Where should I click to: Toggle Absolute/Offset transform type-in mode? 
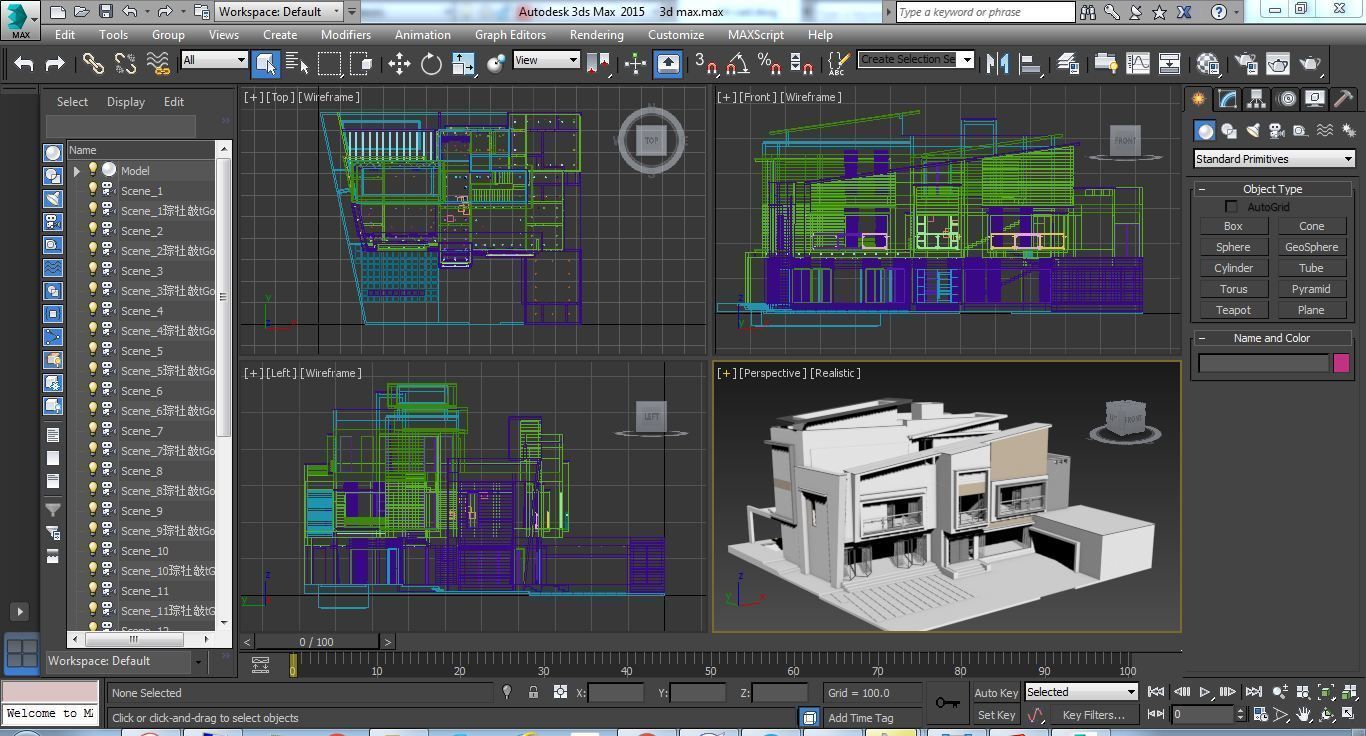coord(560,692)
